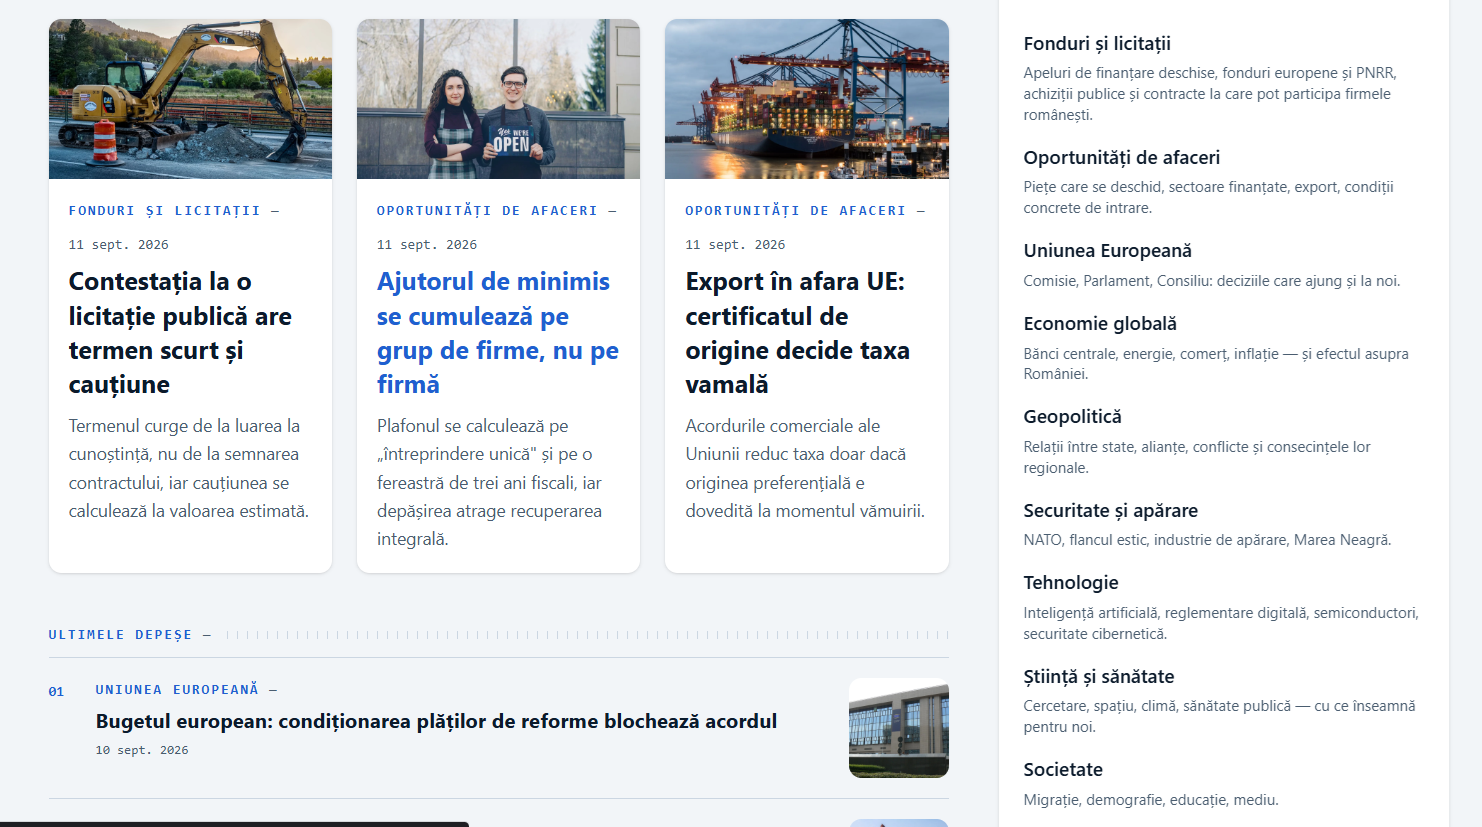
Task: Click description 'Apeluri de finanțare deschise, fonduri europene'
Action: point(1210,94)
